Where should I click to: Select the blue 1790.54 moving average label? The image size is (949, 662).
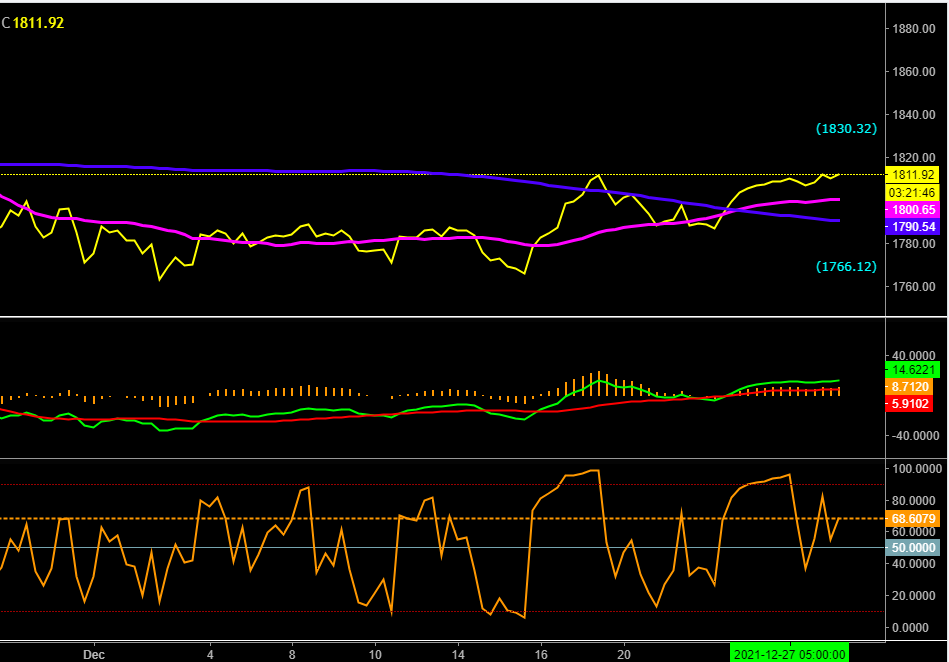pos(912,227)
